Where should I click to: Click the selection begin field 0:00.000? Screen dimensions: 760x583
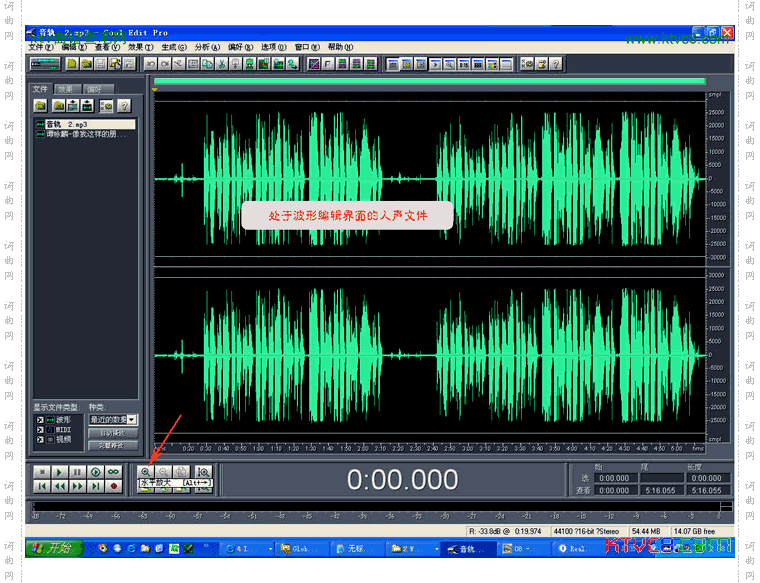click(x=614, y=478)
